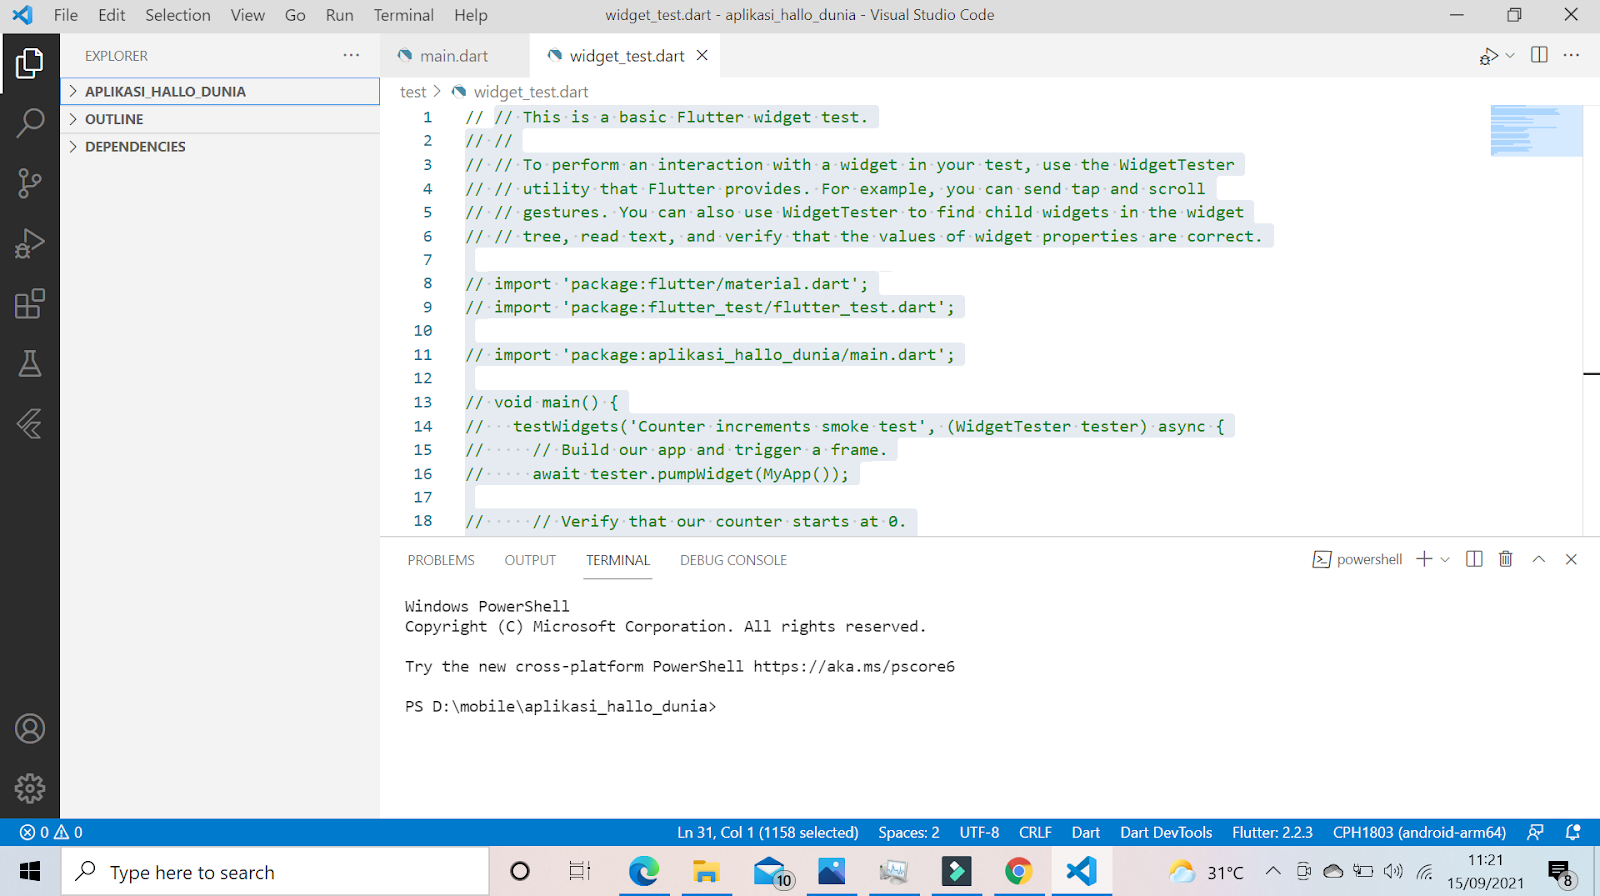Change language mode via Dart status

point(1086,832)
